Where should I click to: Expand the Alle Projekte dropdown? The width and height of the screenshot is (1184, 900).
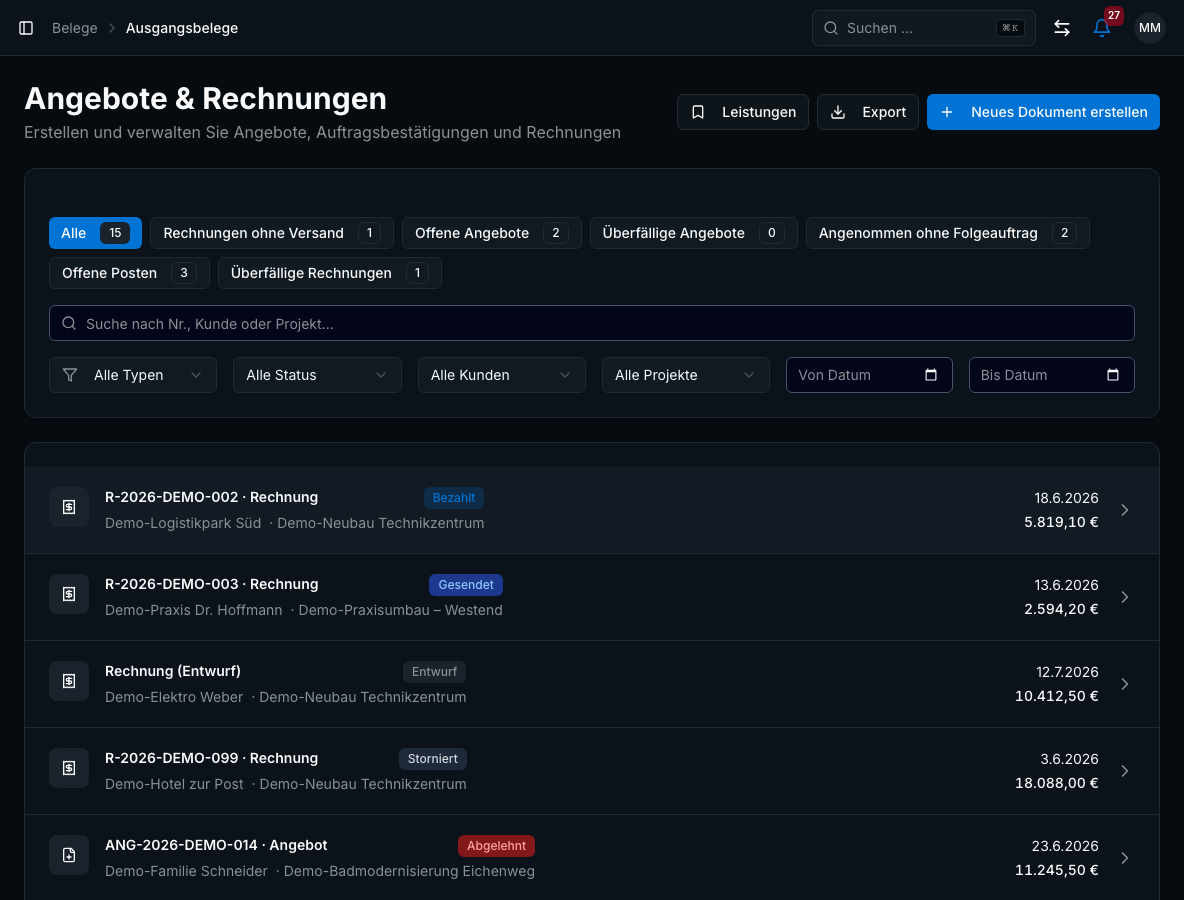(686, 375)
